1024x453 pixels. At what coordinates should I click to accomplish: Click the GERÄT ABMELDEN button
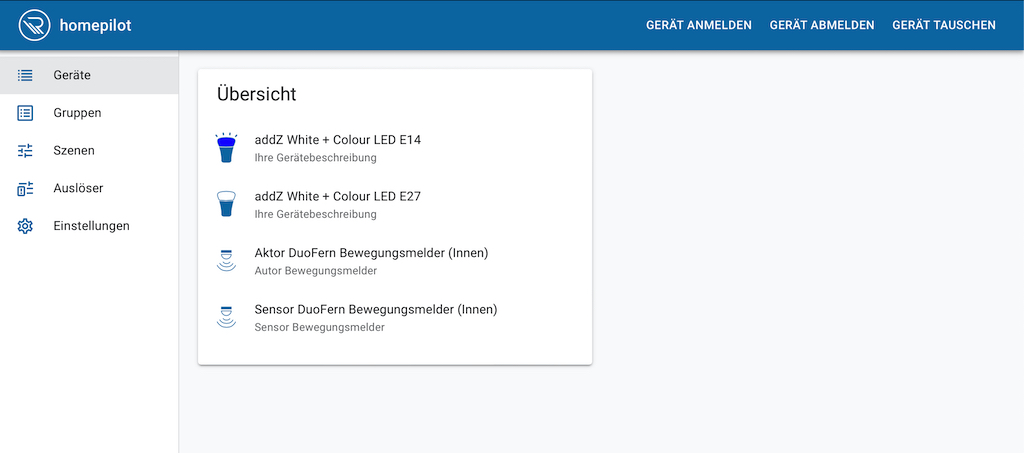(822, 25)
